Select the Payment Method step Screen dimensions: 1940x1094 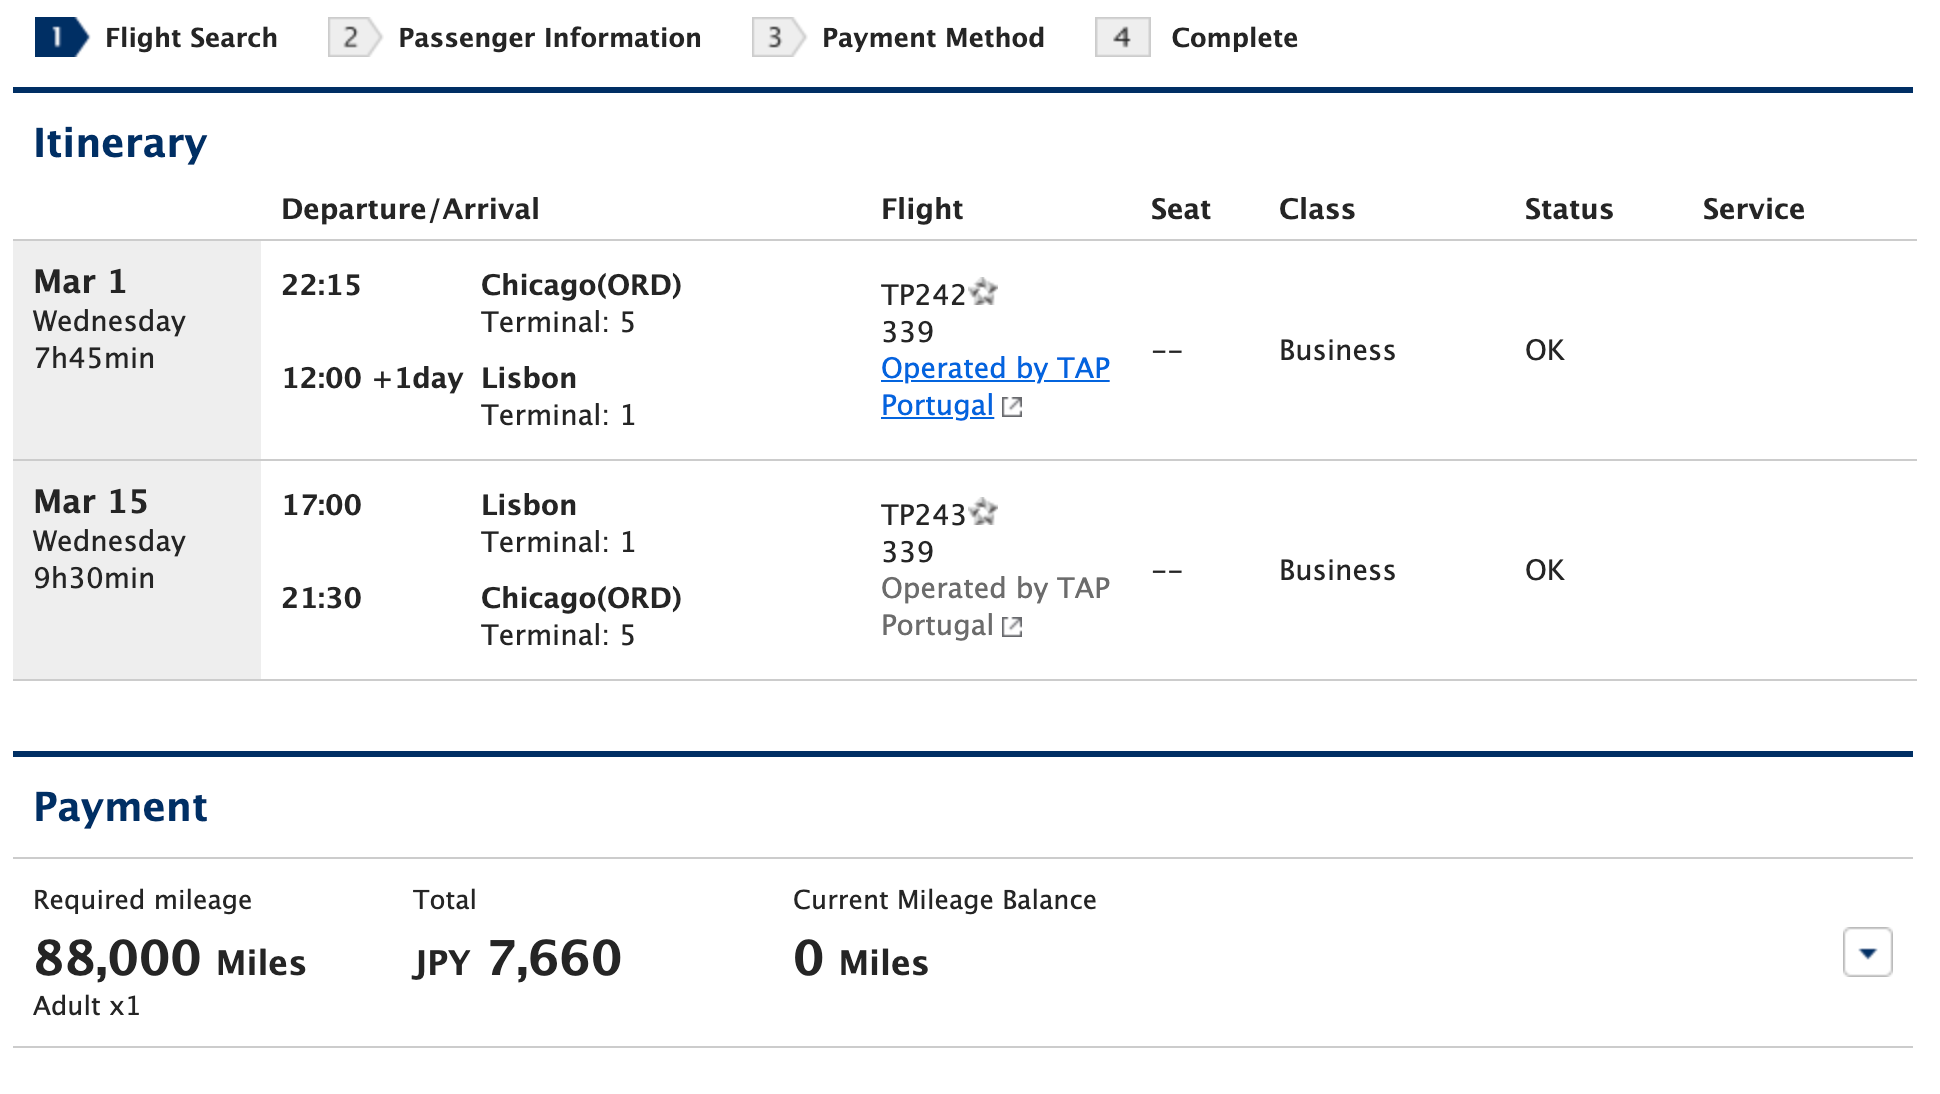click(932, 37)
